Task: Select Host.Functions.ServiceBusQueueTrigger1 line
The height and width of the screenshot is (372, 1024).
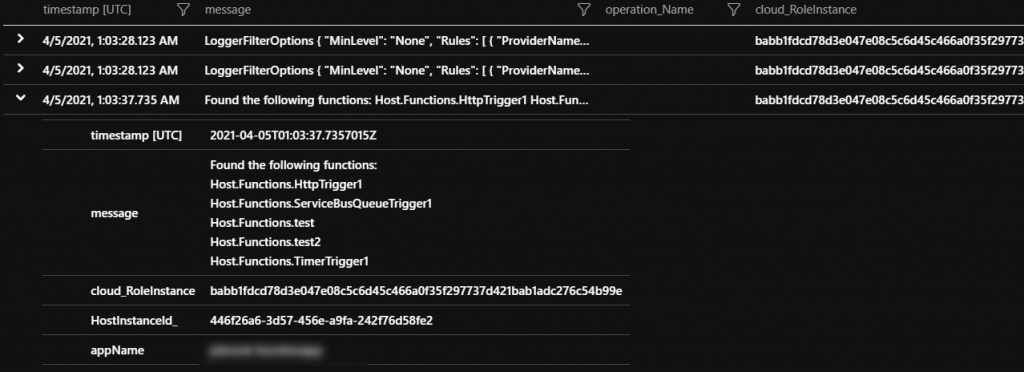Action: click(321, 204)
